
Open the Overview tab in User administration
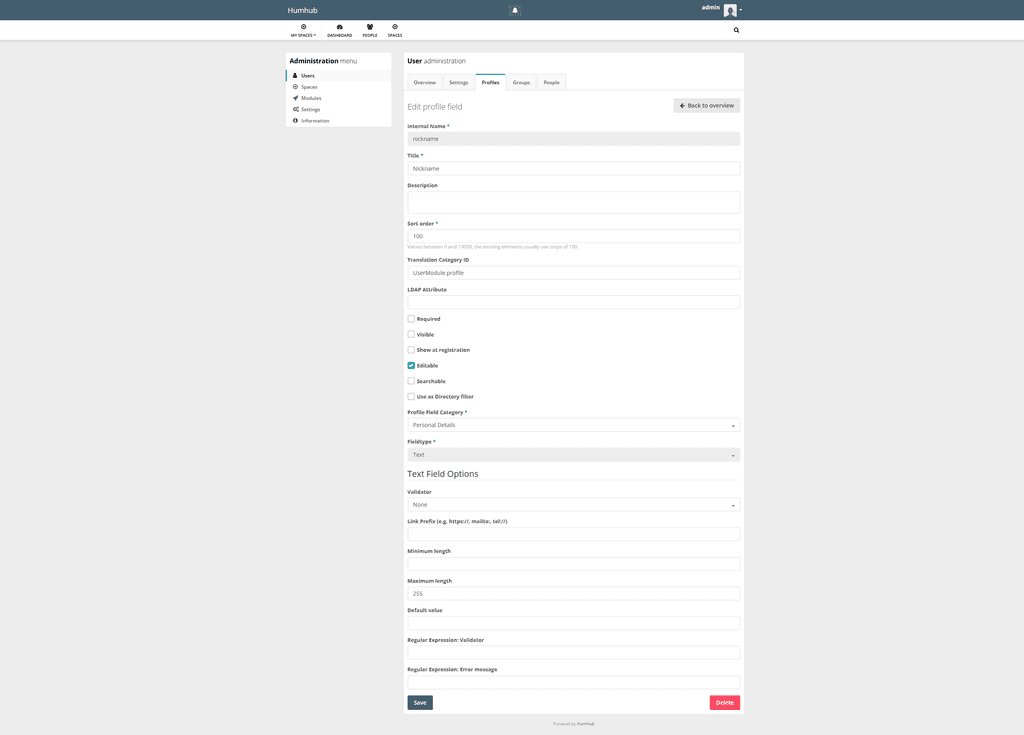(424, 82)
